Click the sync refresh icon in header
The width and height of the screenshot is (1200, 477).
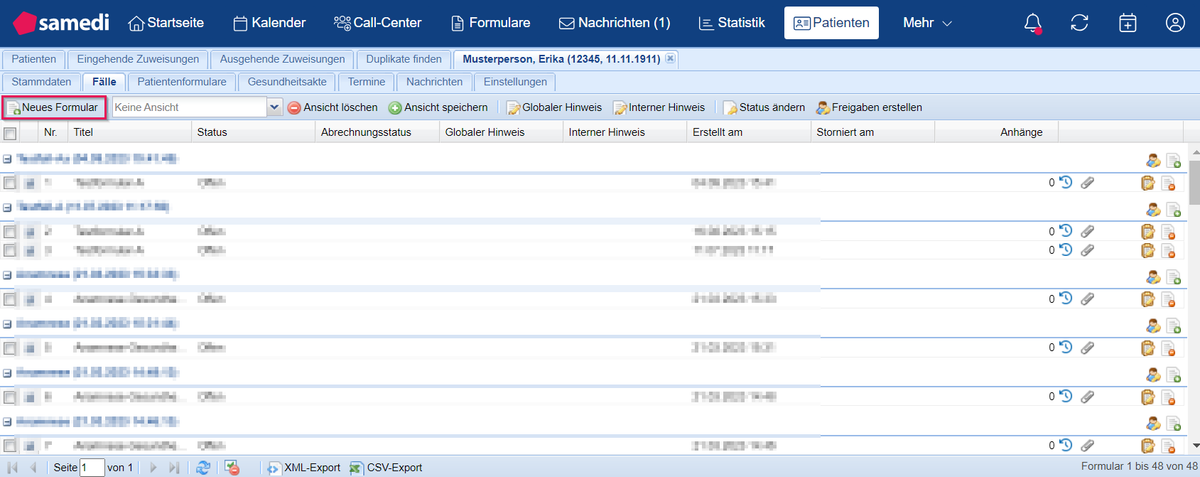pos(1079,23)
